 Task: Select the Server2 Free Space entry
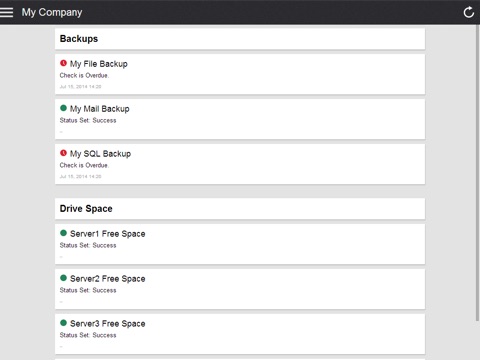[x=240, y=289]
